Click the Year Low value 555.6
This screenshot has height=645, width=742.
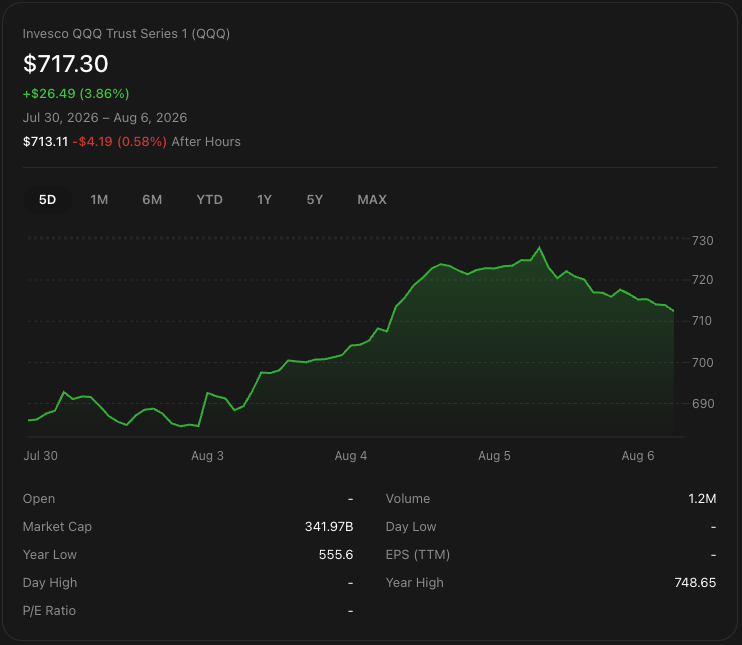(336, 555)
